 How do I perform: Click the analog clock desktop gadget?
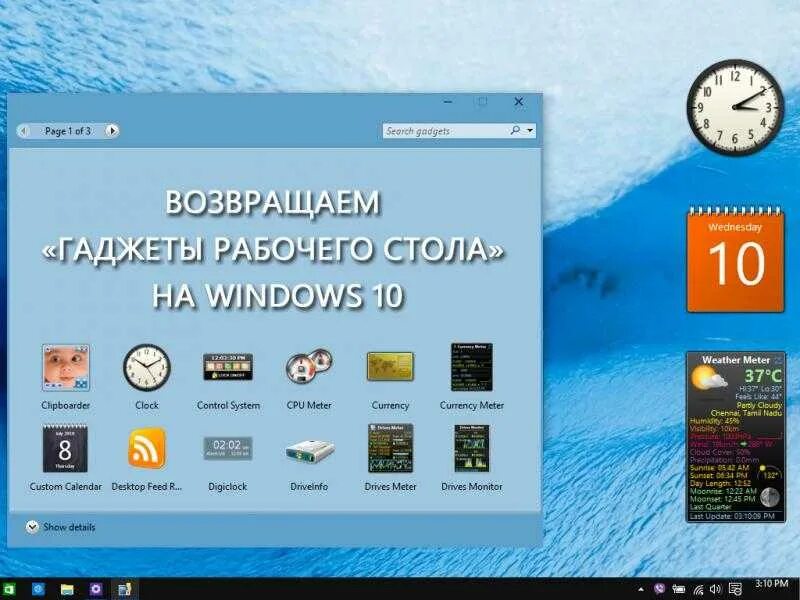click(x=735, y=107)
